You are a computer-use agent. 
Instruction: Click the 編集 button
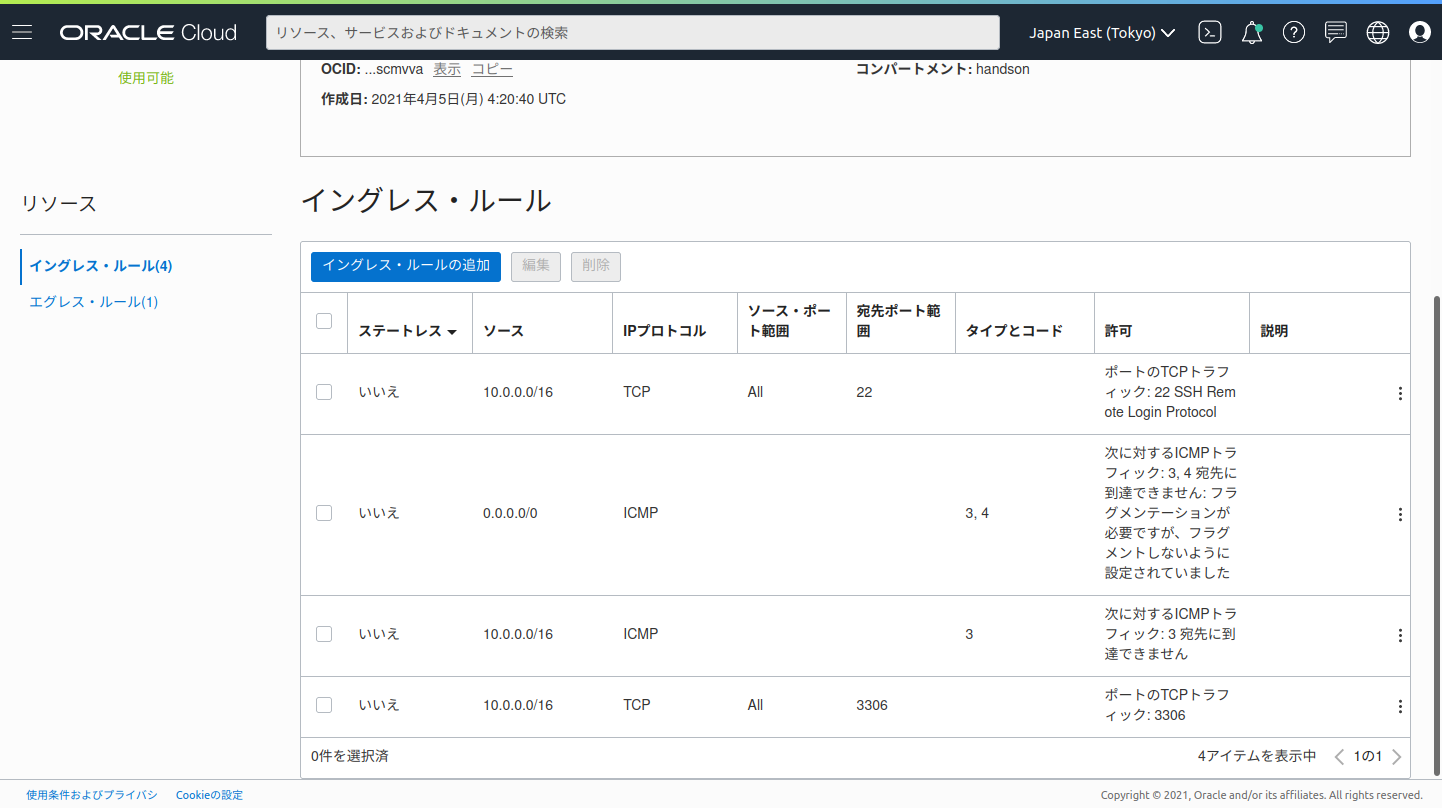[x=536, y=266]
